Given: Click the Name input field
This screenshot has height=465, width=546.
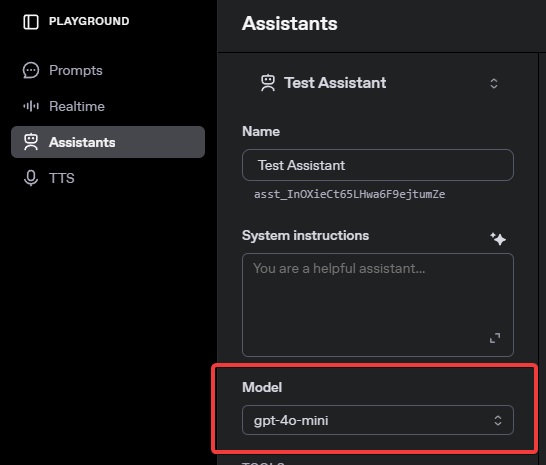Looking at the screenshot, I should [x=378, y=165].
